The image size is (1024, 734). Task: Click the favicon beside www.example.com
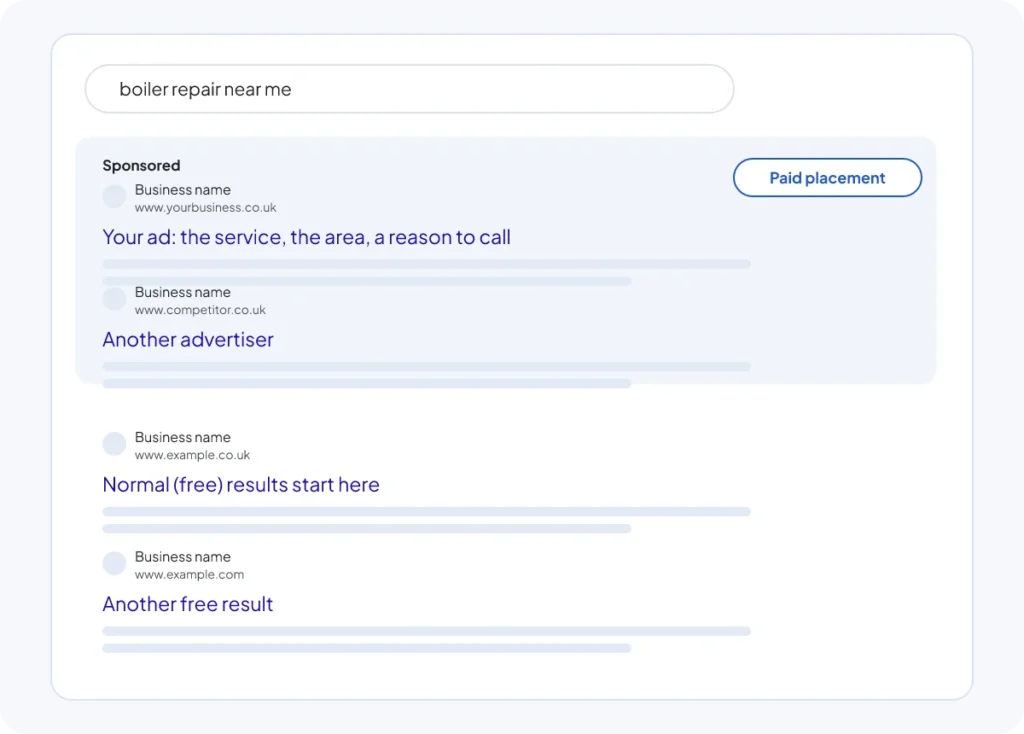[x=114, y=563]
